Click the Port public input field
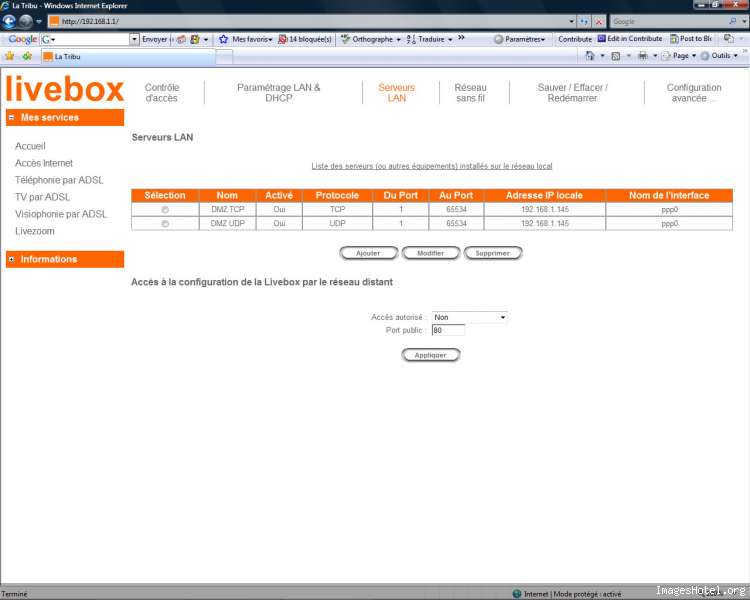 click(x=448, y=330)
